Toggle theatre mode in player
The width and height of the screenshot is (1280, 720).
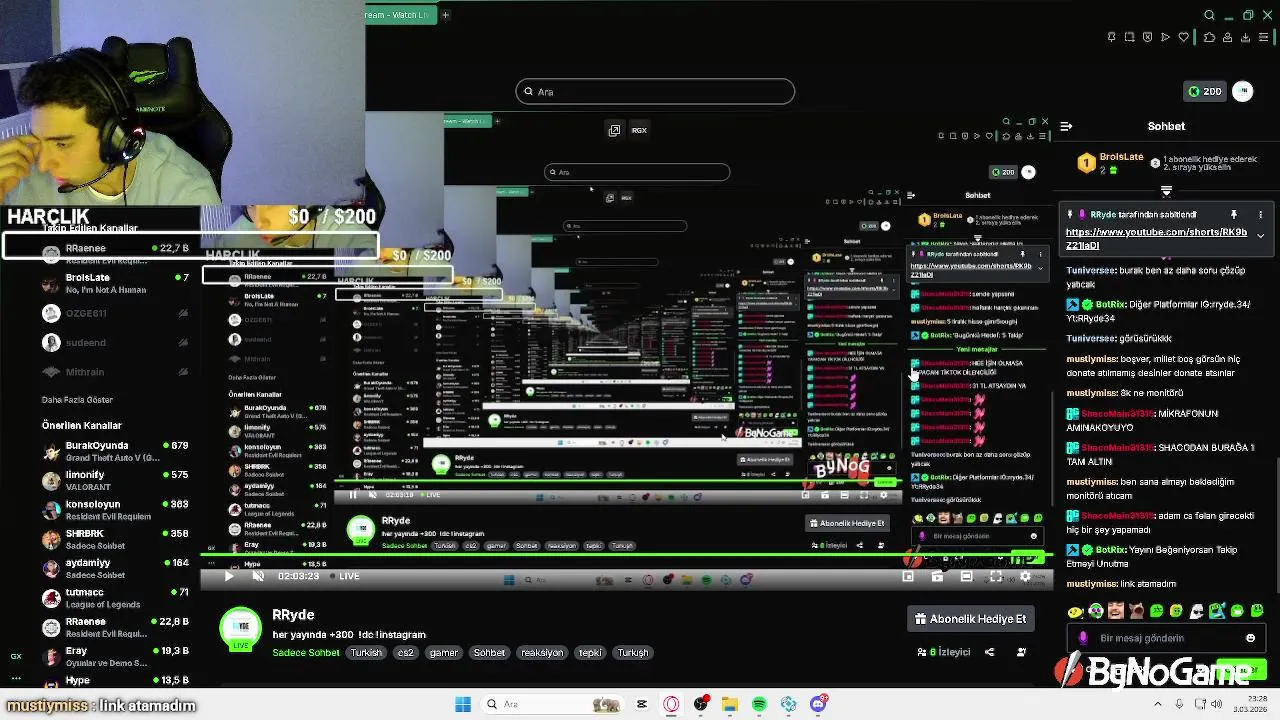966,577
